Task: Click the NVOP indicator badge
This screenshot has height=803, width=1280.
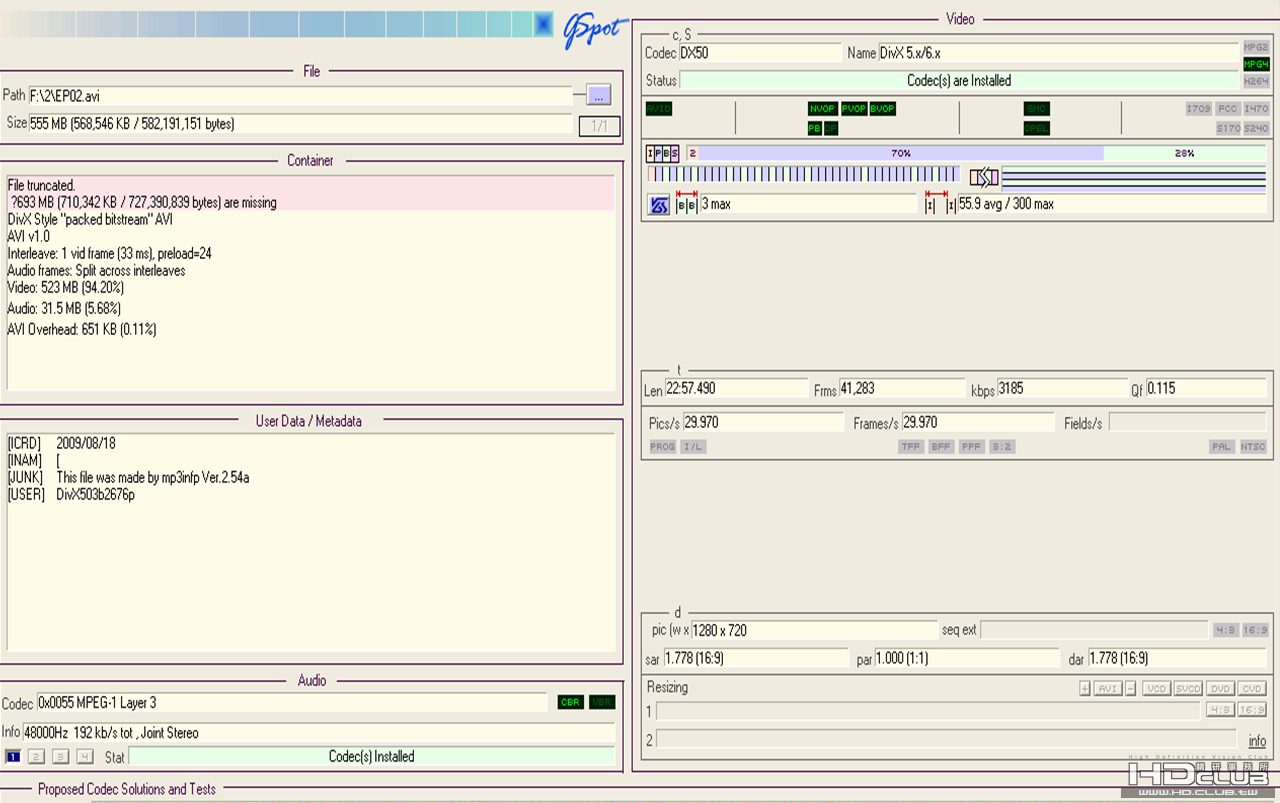Action: (x=822, y=109)
